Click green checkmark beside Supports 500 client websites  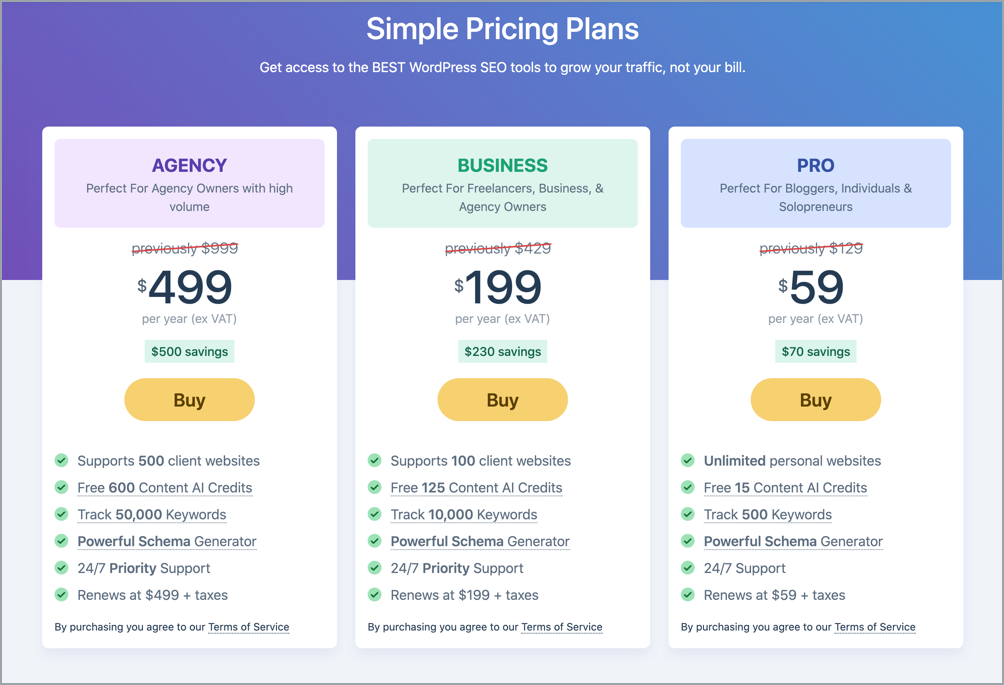click(x=61, y=460)
